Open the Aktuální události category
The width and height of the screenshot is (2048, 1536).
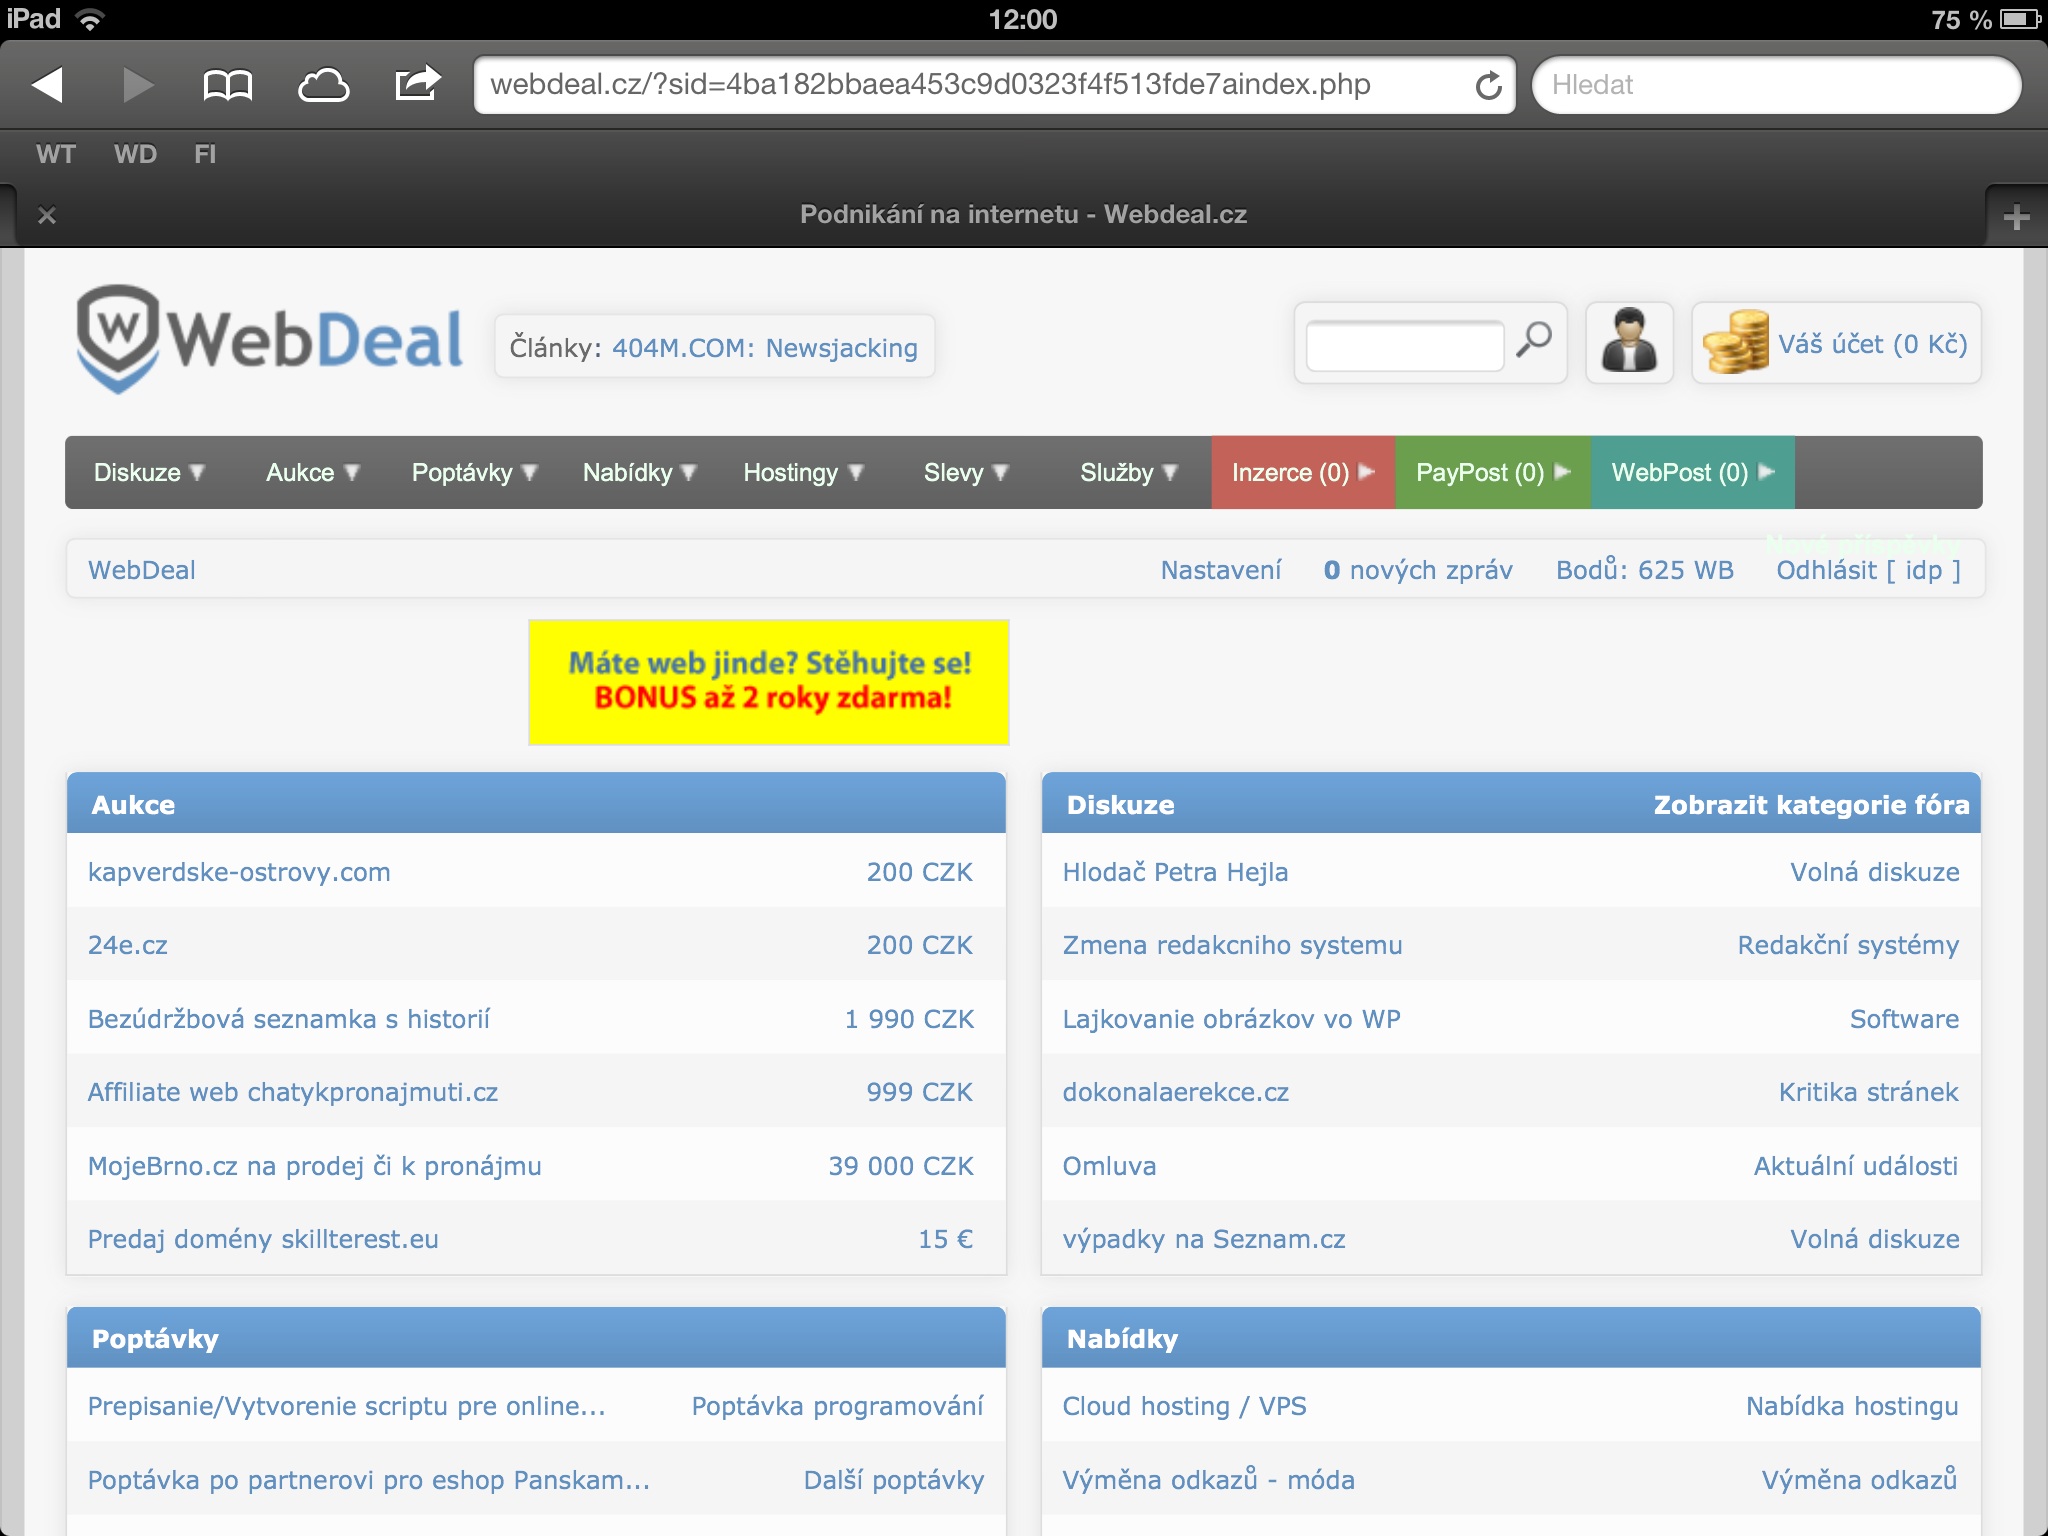[1856, 1166]
